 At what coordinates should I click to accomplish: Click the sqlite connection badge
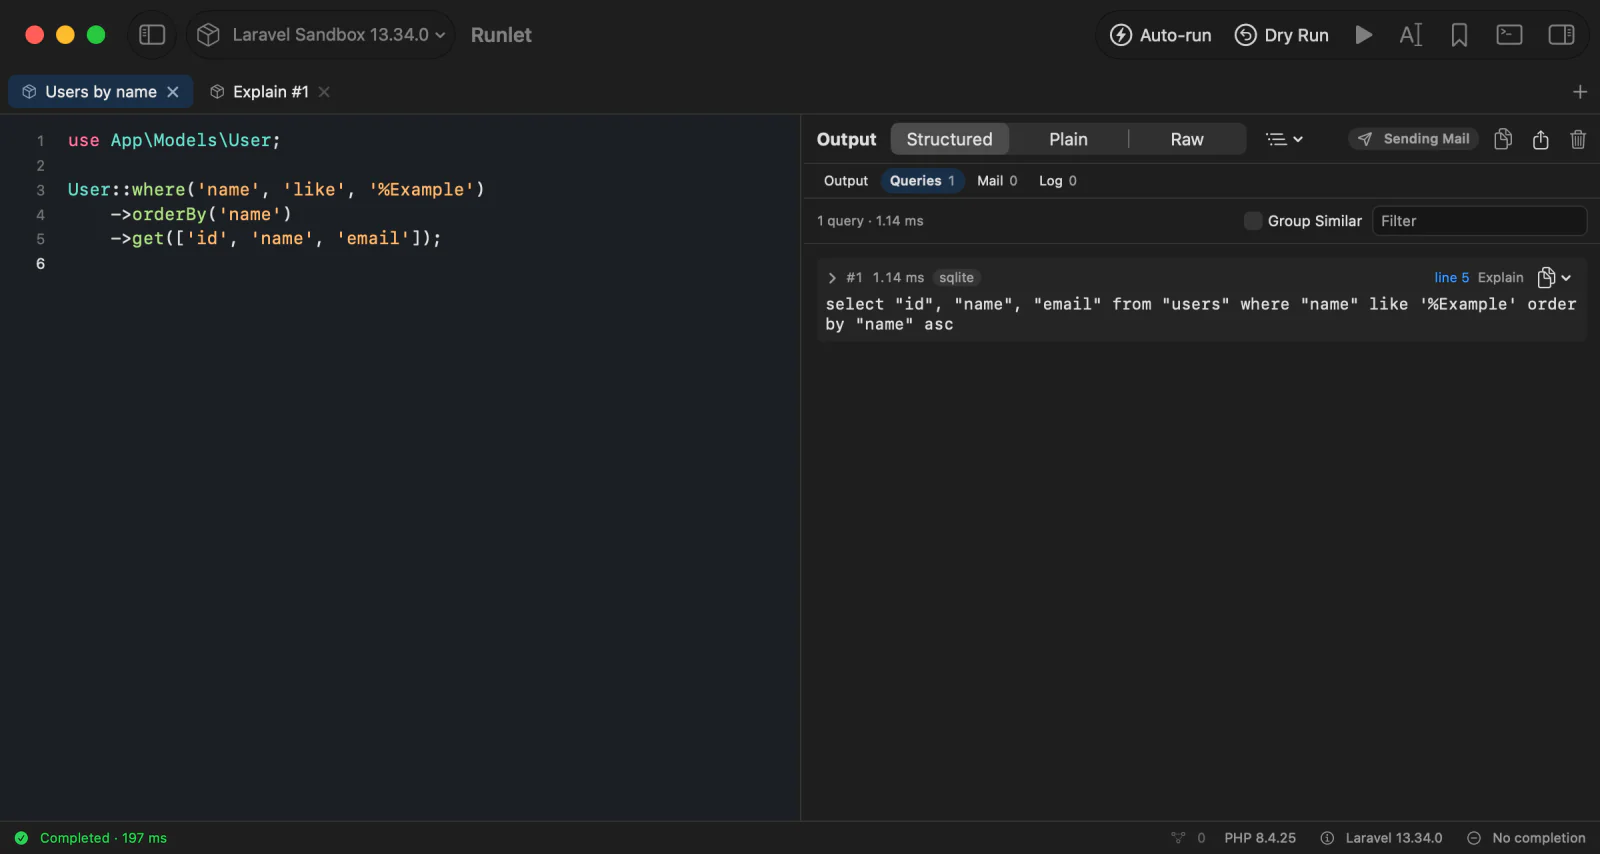[956, 278]
